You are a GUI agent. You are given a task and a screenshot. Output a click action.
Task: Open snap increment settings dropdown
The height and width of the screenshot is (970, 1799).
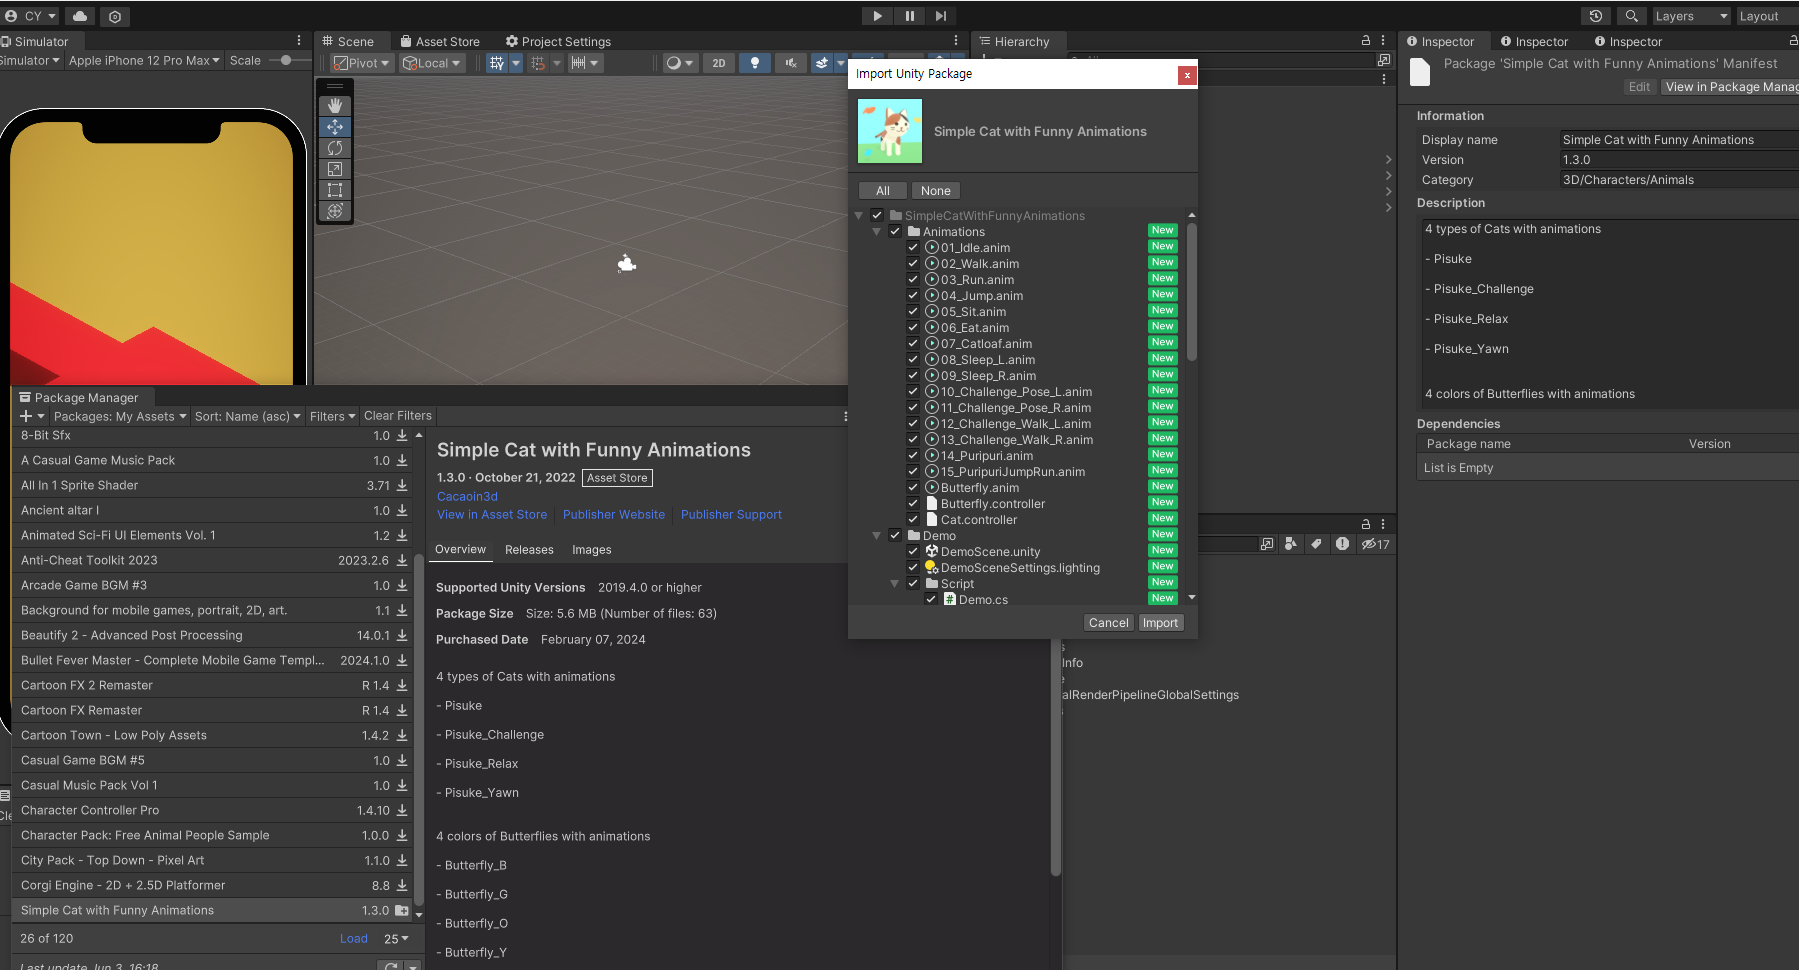coord(584,63)
